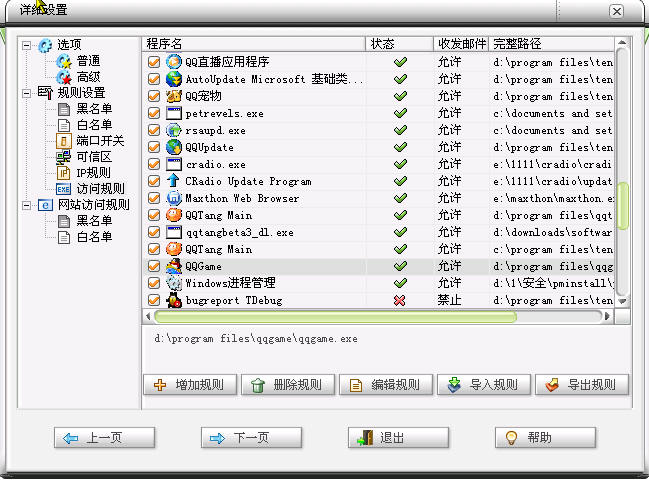Click the green check status for QQGame
649x481 pixels.
pos(400,266)
